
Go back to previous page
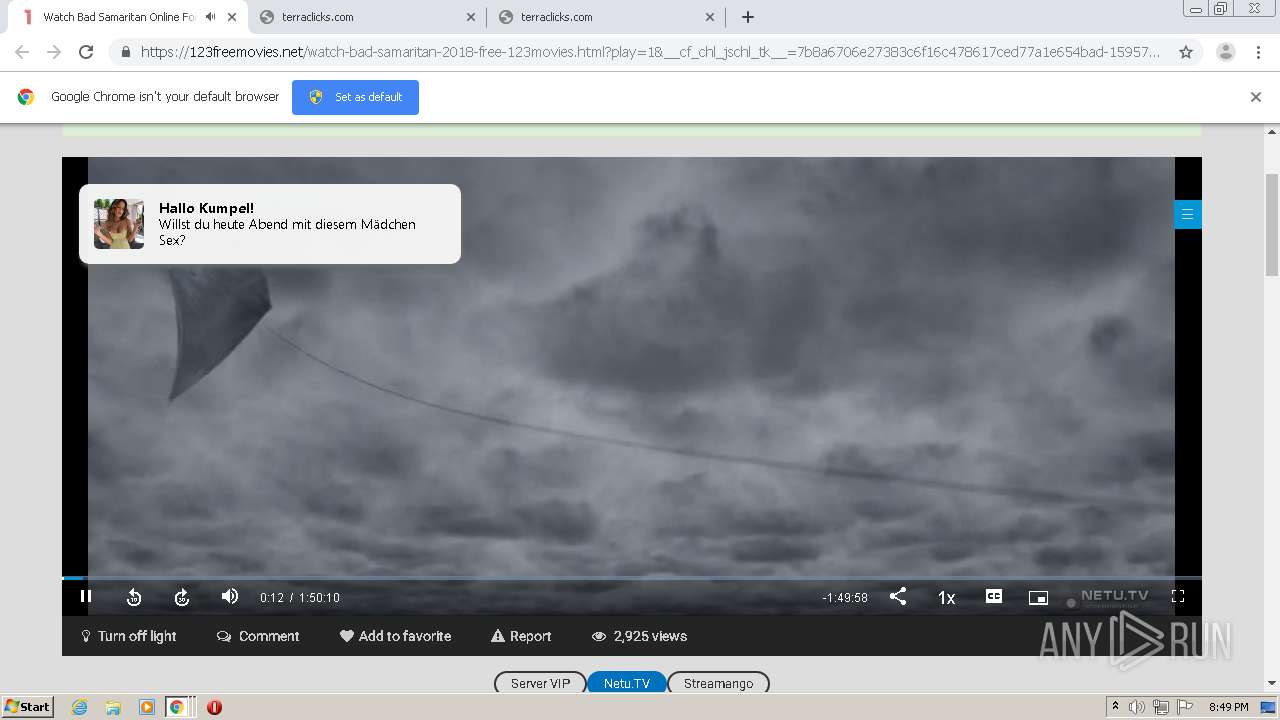[22, 52]
